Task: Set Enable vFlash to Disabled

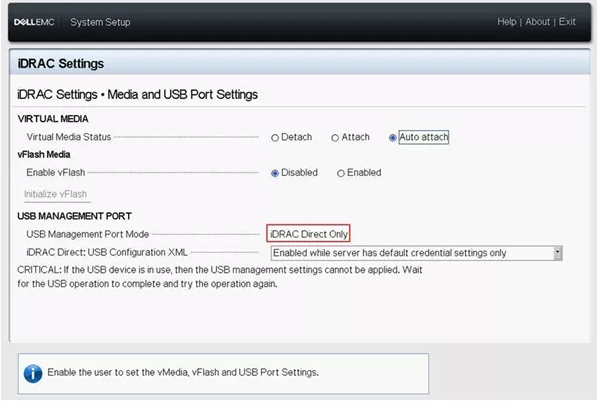Action: 275,173
